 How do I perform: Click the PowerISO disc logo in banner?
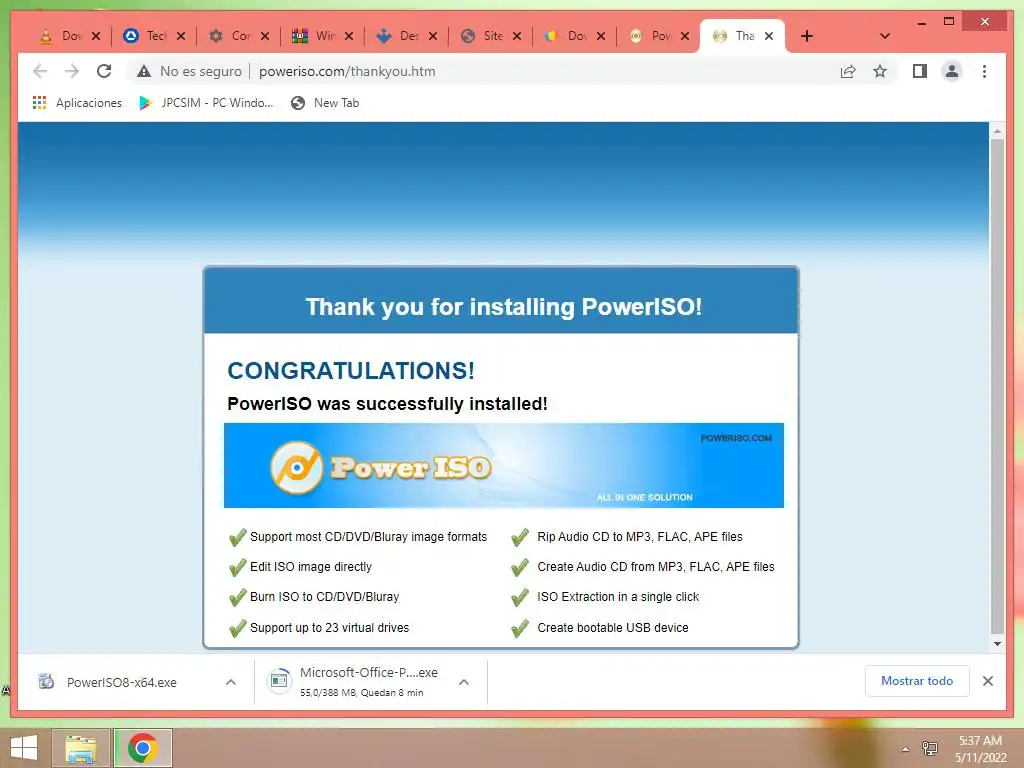click(x=296, y=468)
